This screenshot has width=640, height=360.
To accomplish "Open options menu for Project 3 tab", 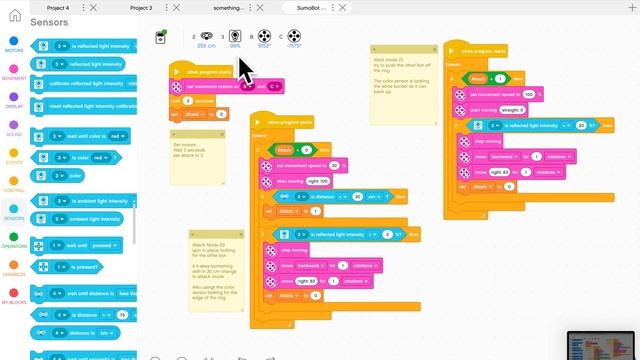I will (167, 8).
